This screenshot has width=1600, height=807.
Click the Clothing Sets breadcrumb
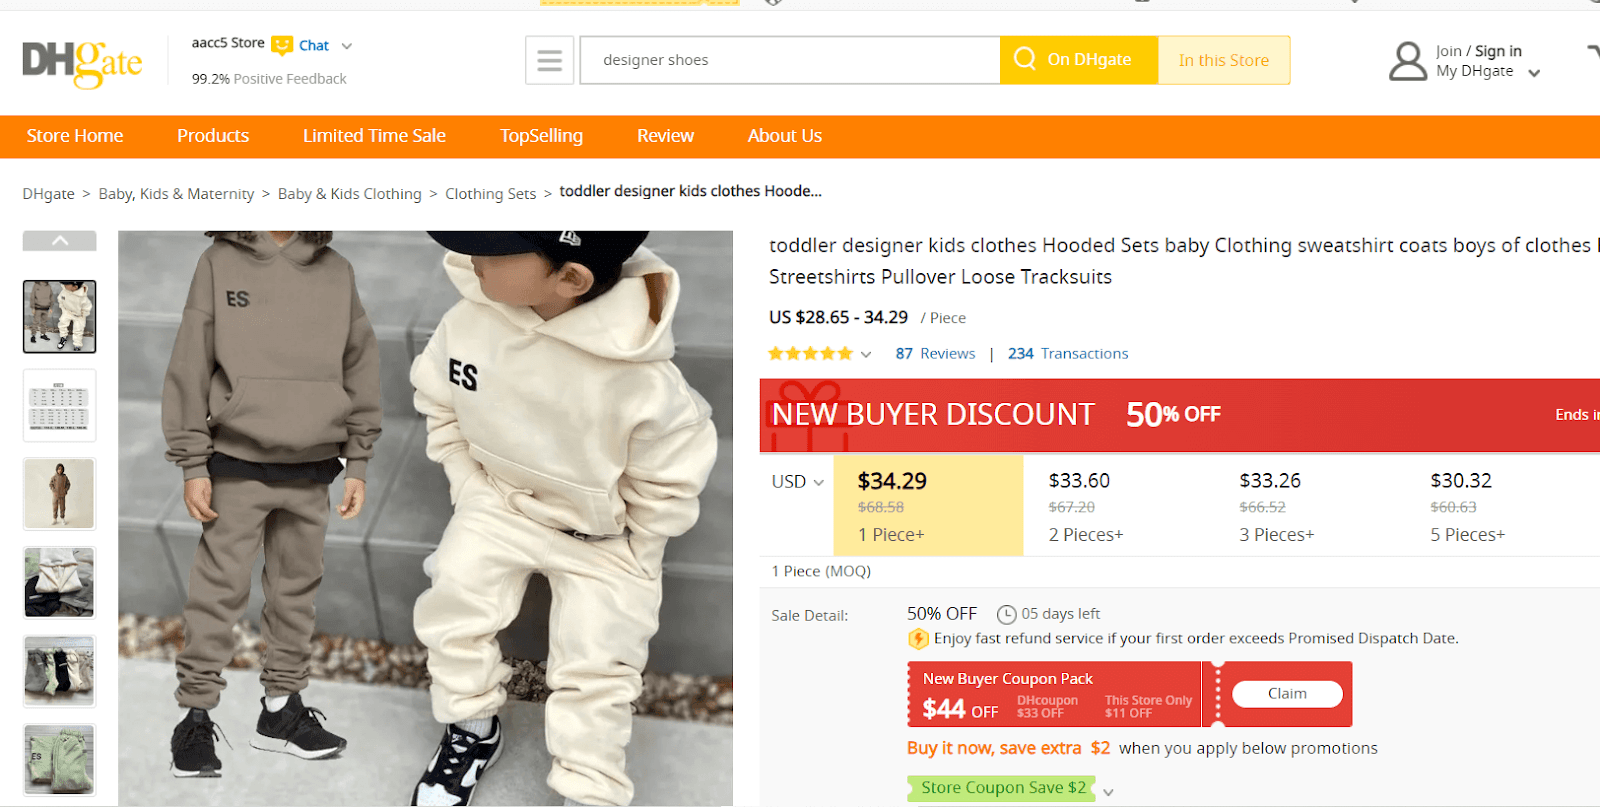(x=490, y=194)
